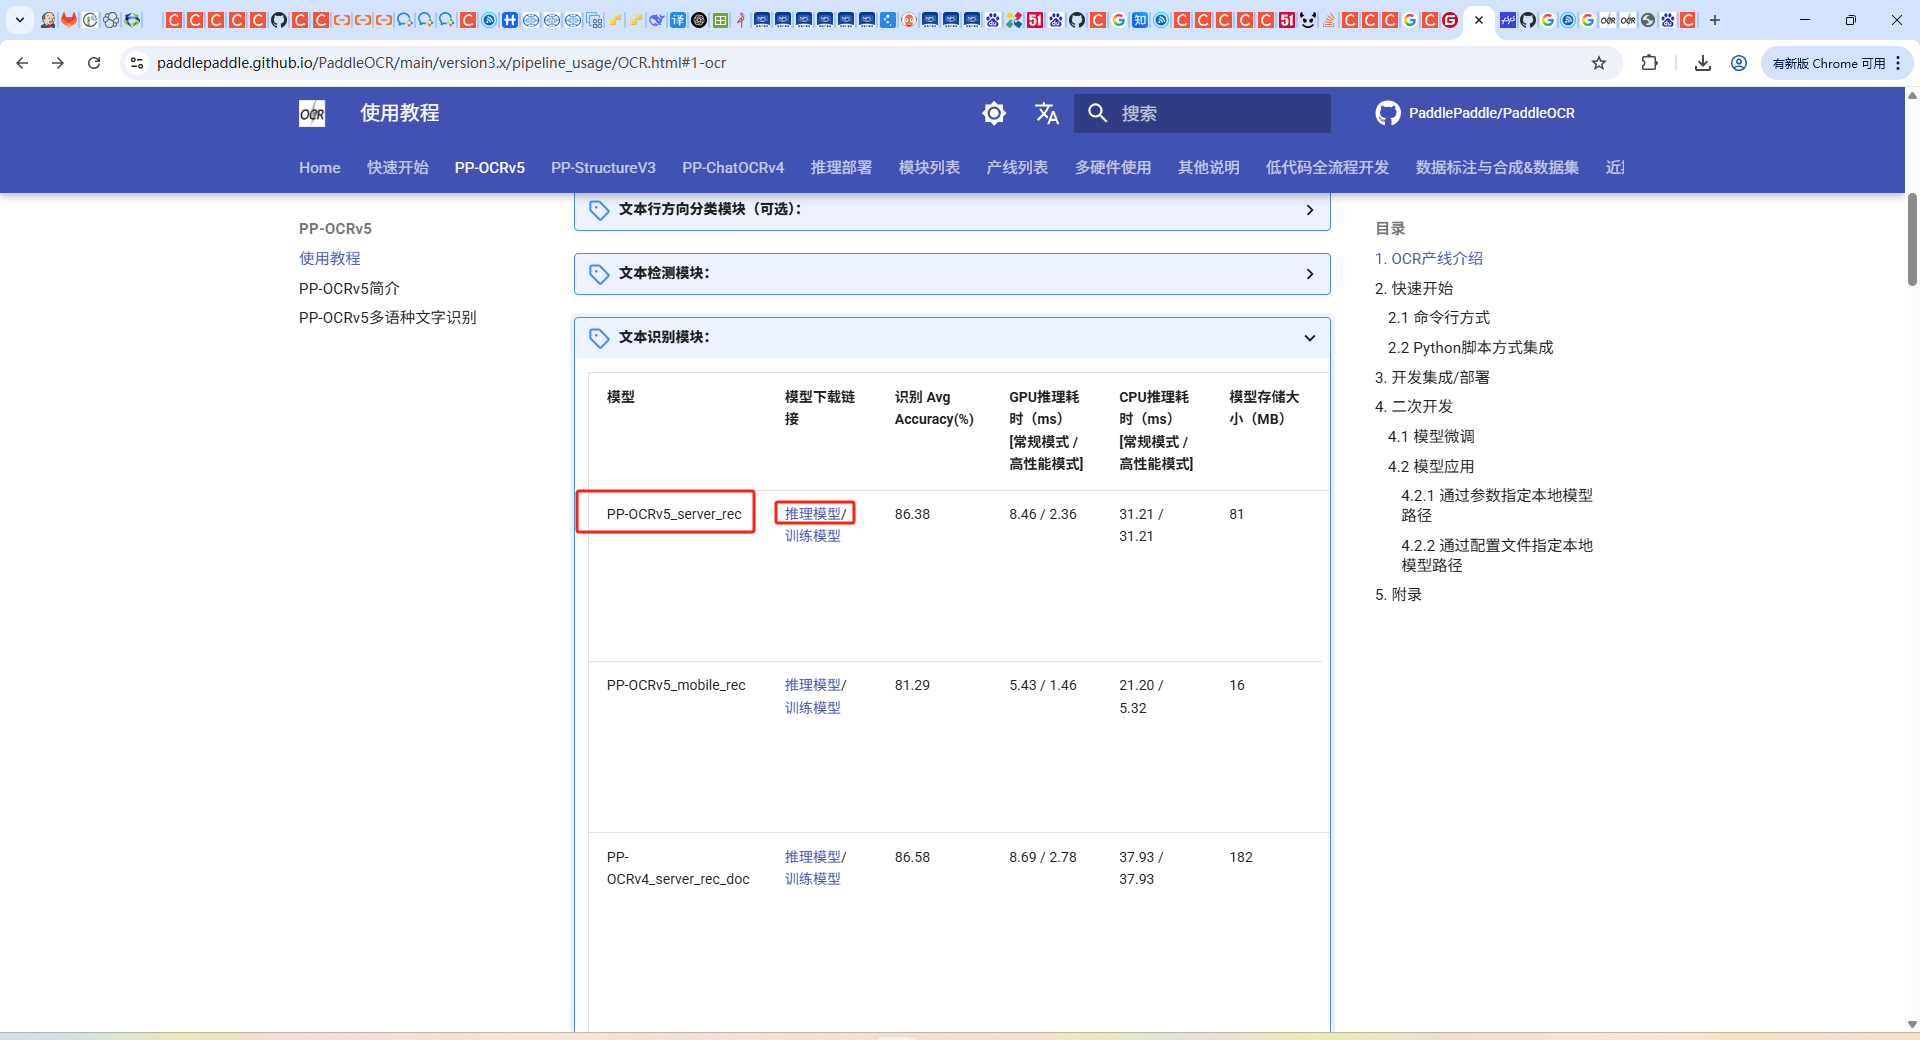1920x1040 pixels.
Task: Jump to 4.2 模型应用 in contents
Action: click(1431, 466)
